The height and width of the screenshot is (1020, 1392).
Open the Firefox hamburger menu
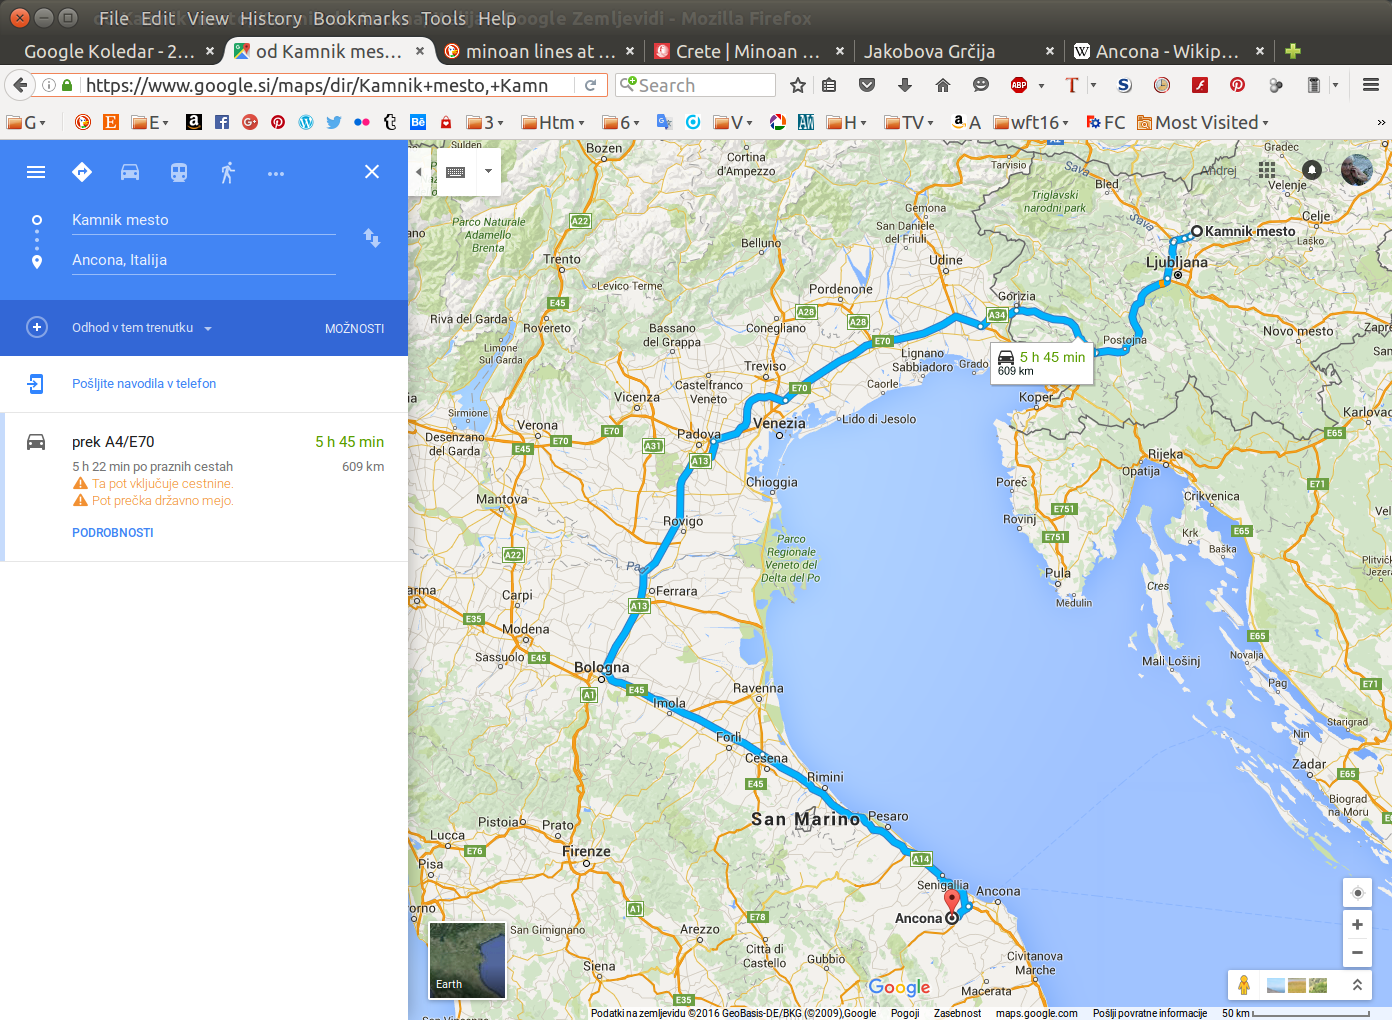point(1371,85)
